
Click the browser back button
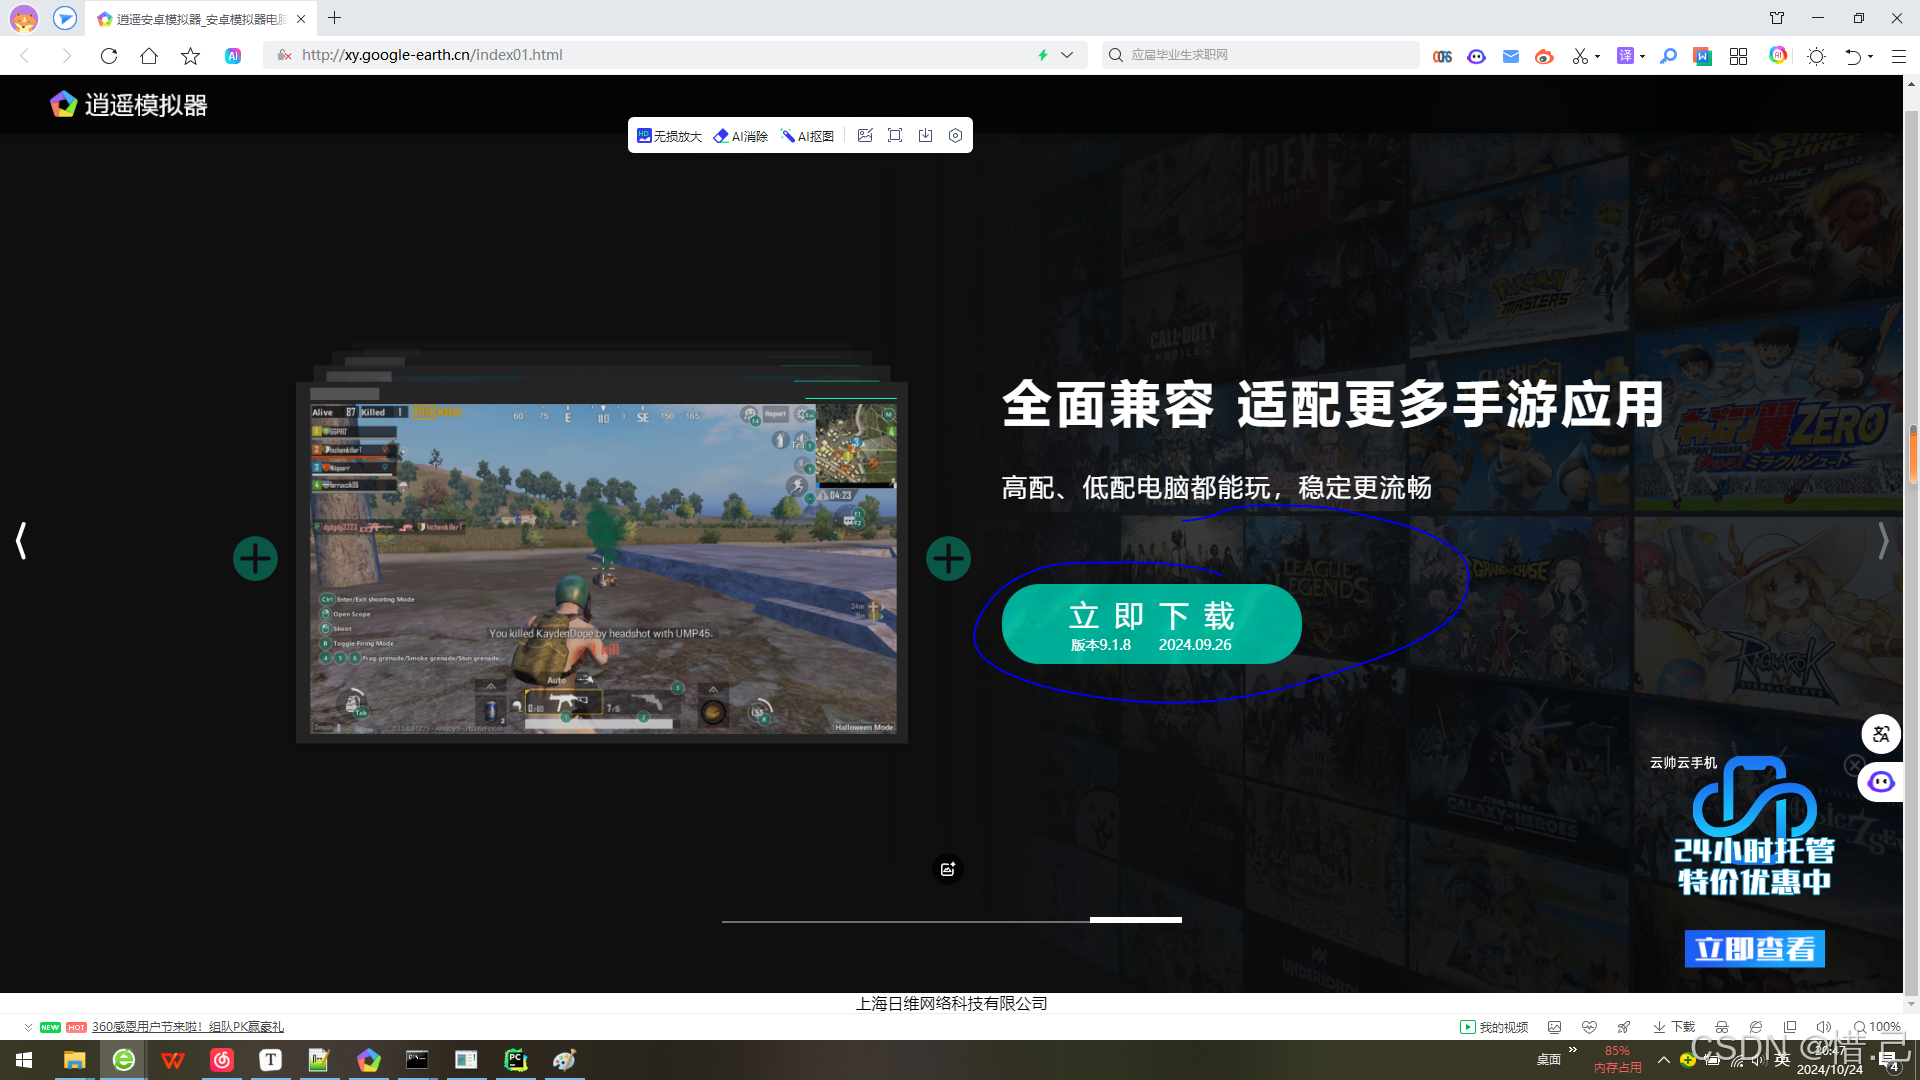point(26,56)
